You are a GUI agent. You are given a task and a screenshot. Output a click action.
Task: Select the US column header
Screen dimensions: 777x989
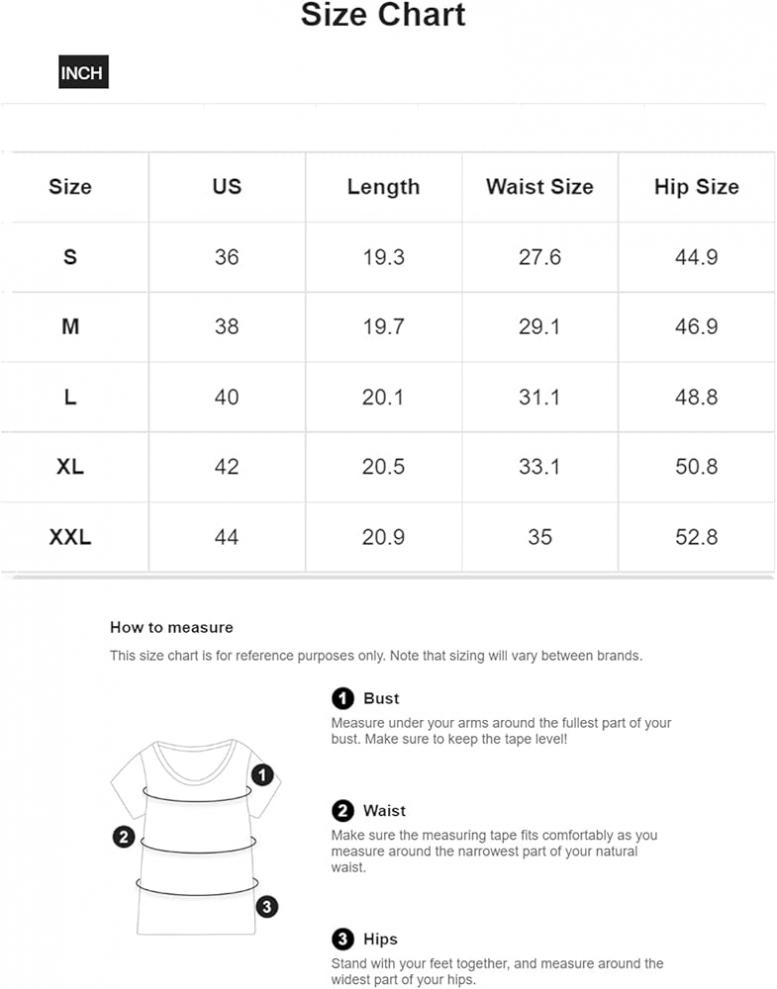[x=226, y=187]
